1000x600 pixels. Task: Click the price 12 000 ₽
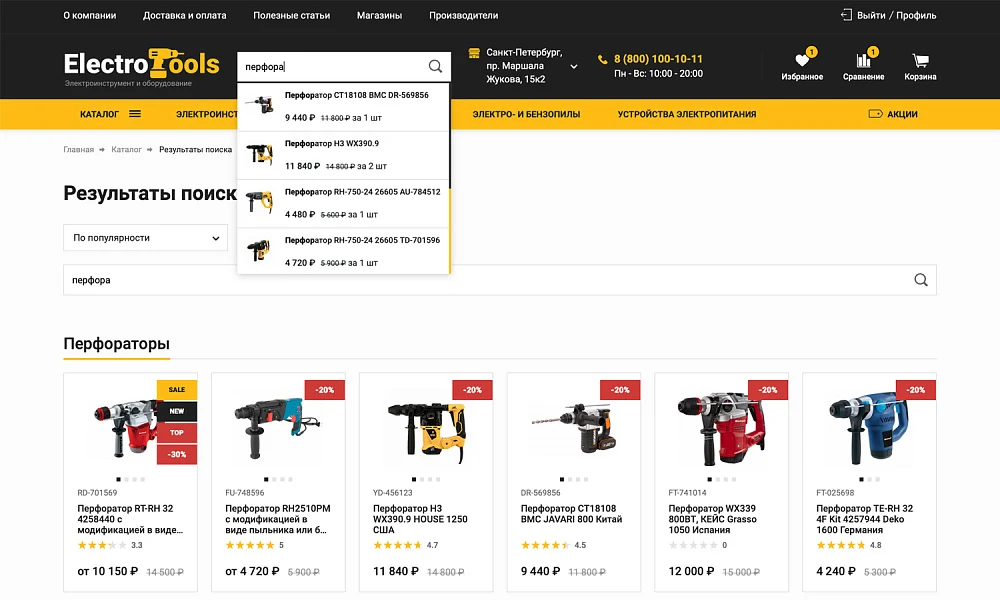pyautogui.click(x=691, y=571)
